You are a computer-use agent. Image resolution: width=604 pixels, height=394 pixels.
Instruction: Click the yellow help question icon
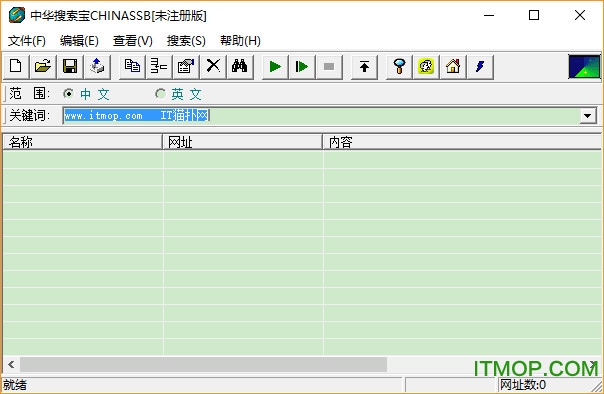[x=426, y=67]
